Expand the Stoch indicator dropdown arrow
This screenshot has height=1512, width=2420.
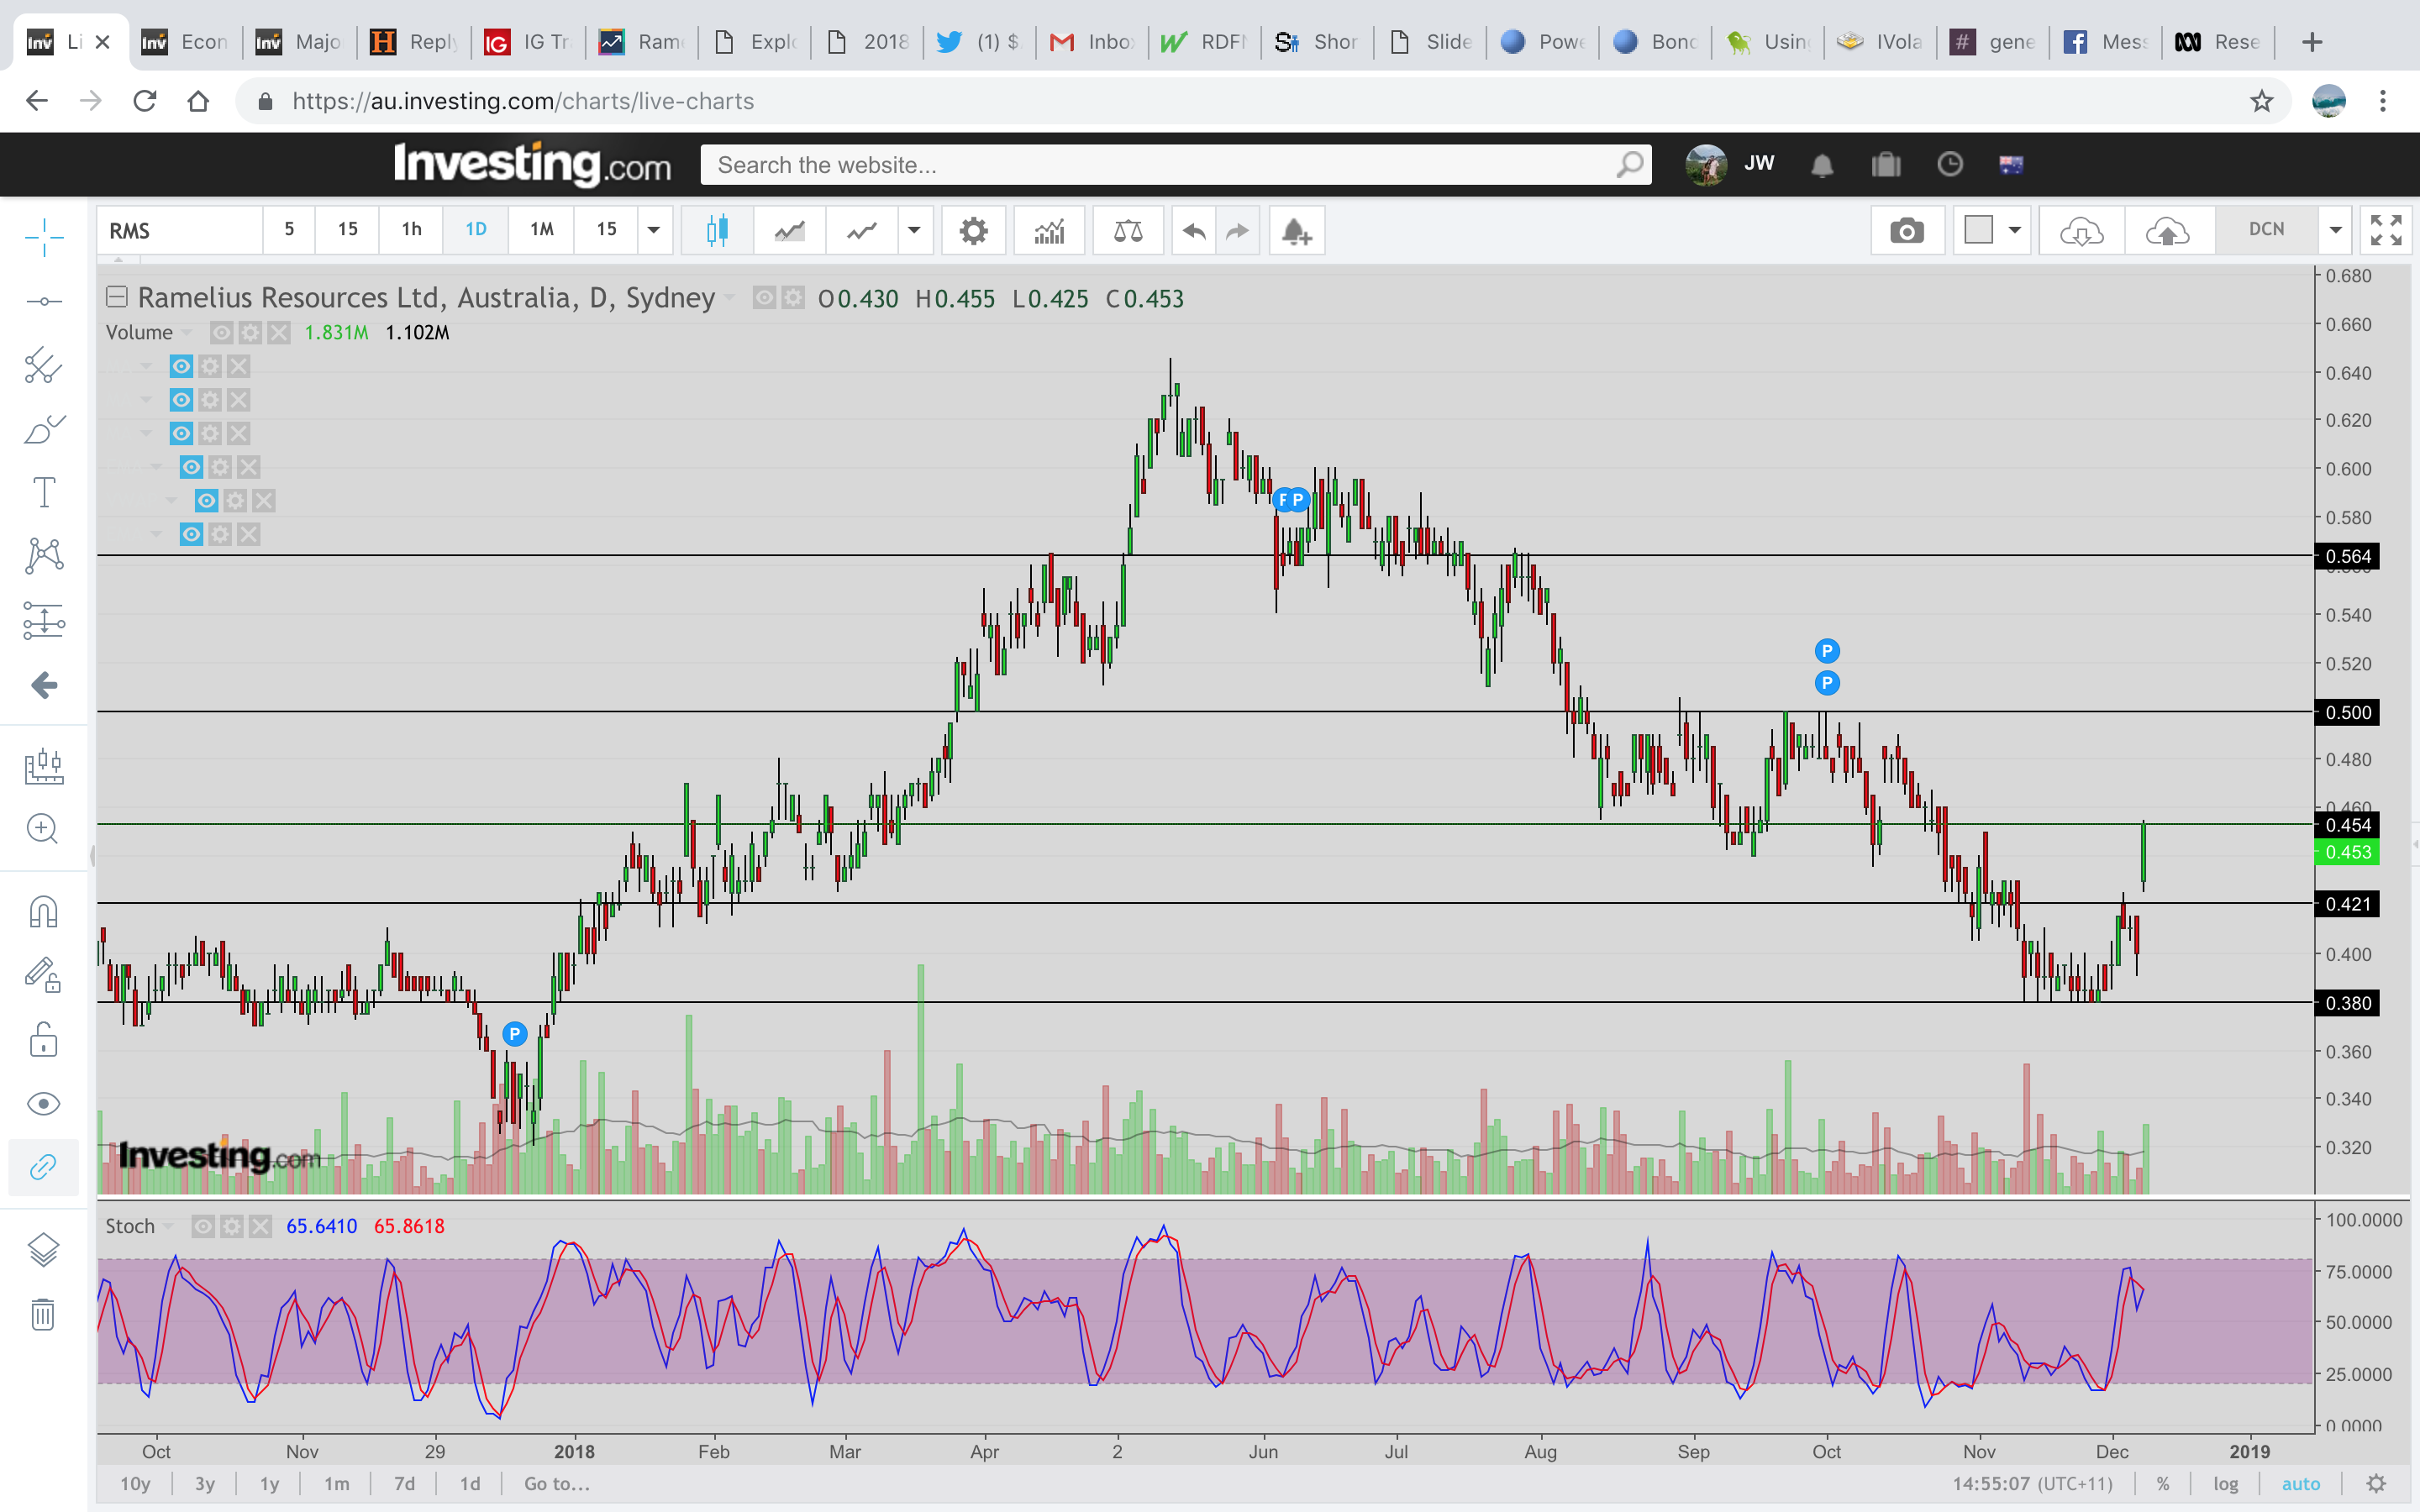pyautogui.click(x=168, y=1227)
